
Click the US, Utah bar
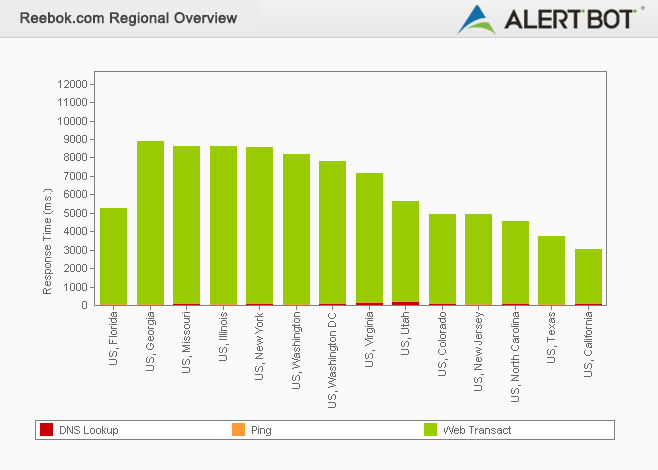(x=406, y=252)
